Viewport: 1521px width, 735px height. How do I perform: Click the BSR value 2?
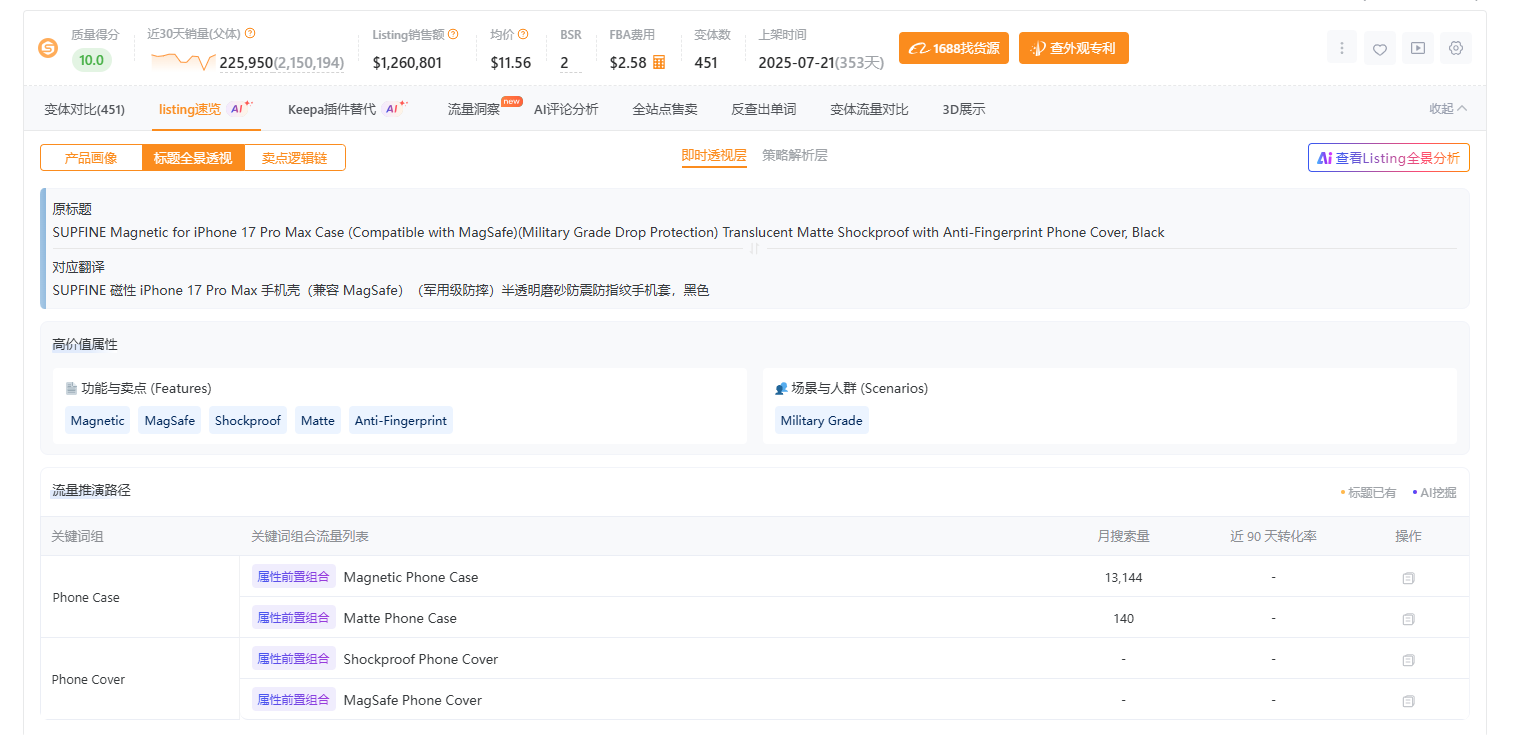click(x=564, y=63)
